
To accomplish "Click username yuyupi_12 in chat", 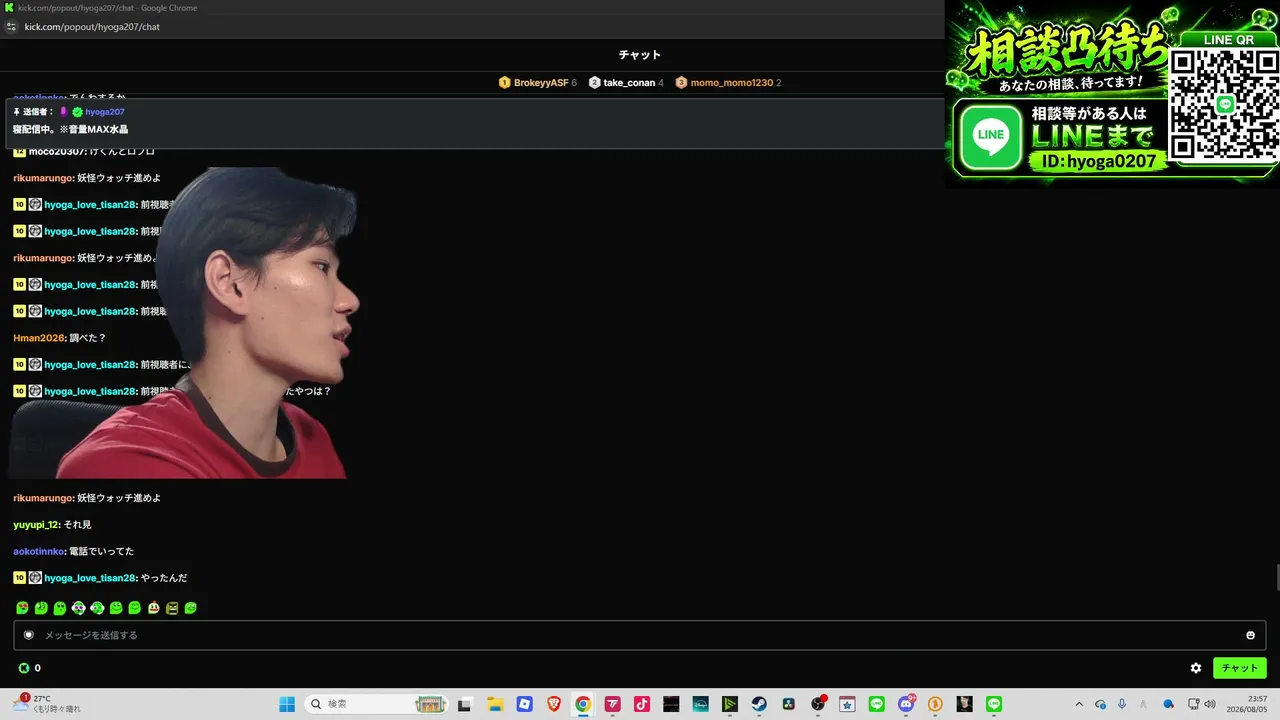I will (37, 525).
